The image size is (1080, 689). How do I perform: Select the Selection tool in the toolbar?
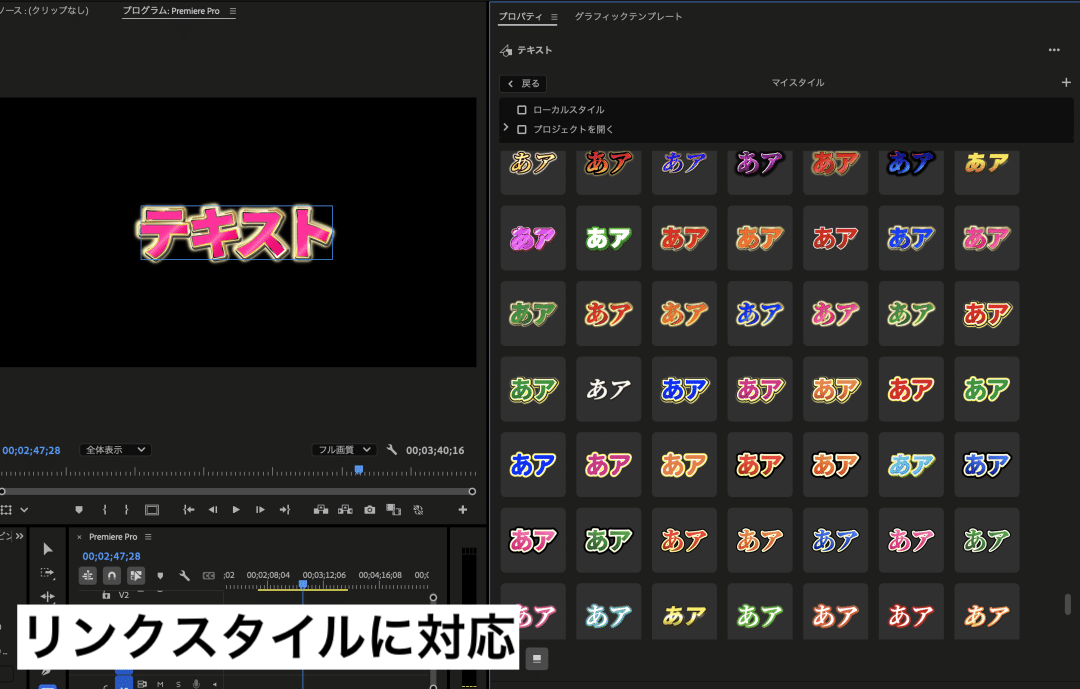47,548
